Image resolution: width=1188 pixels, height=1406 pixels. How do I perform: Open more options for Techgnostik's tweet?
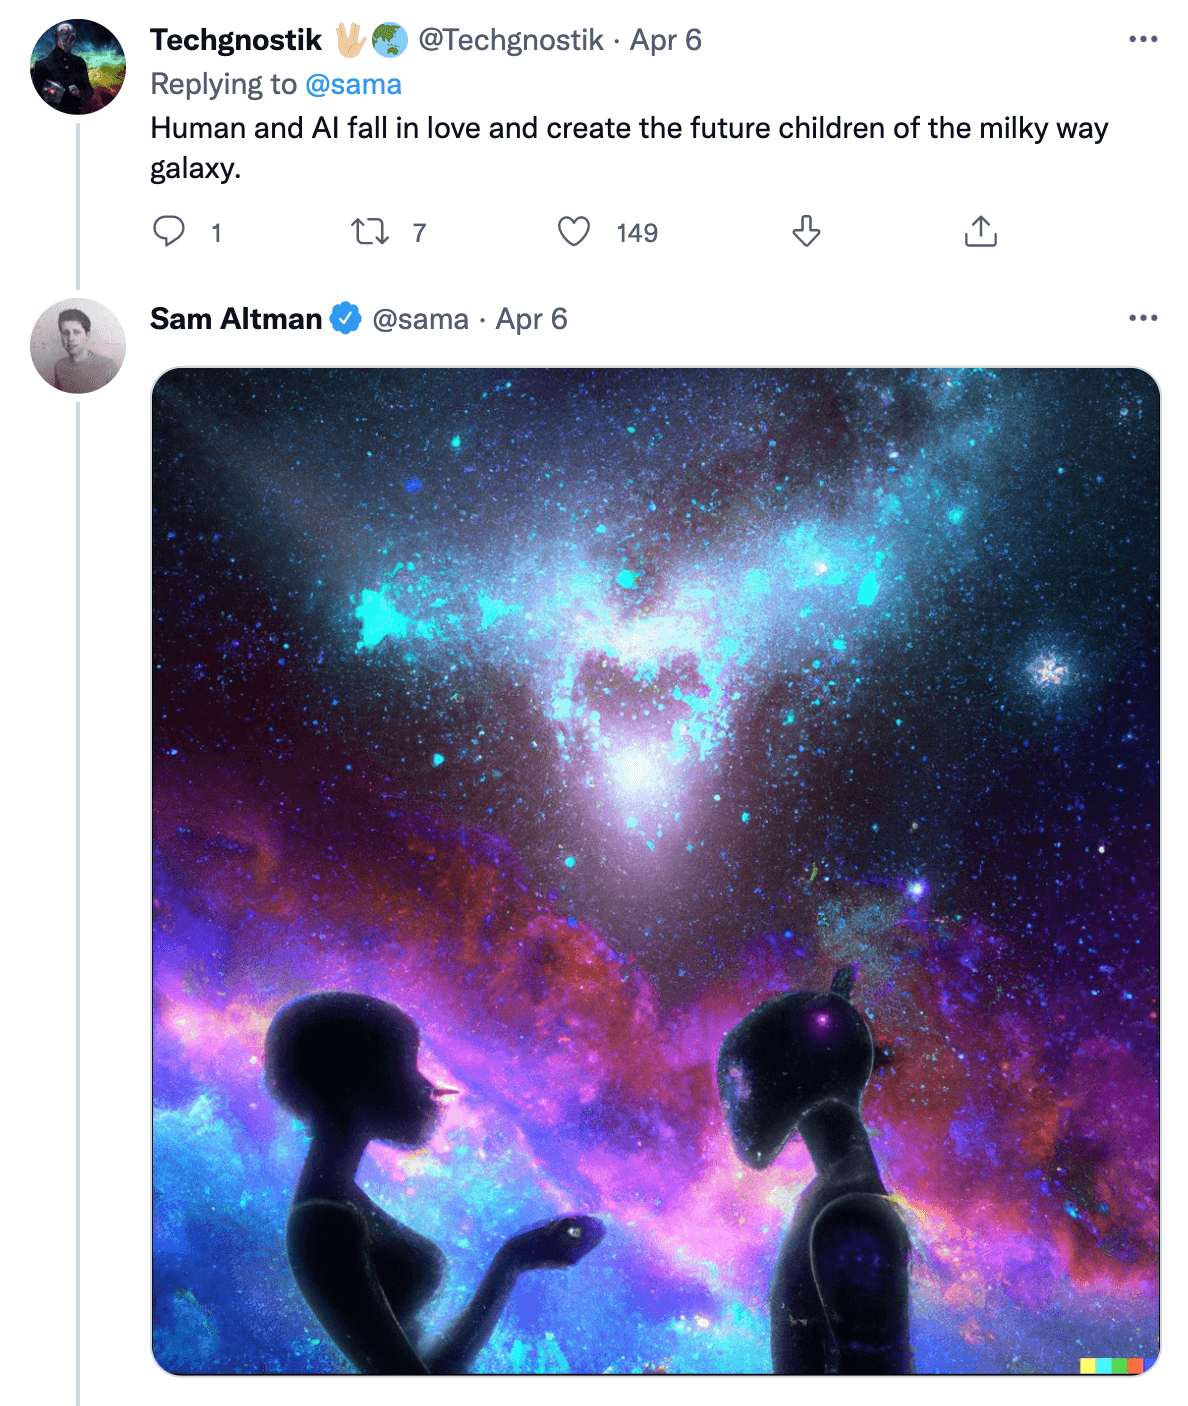click(x=1142, y=40)
